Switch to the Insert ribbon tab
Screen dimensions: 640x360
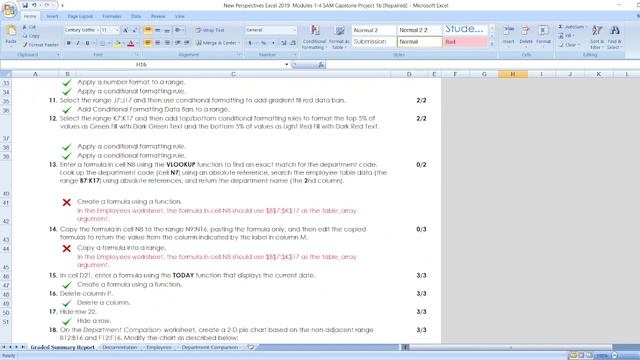coord(52,16)
